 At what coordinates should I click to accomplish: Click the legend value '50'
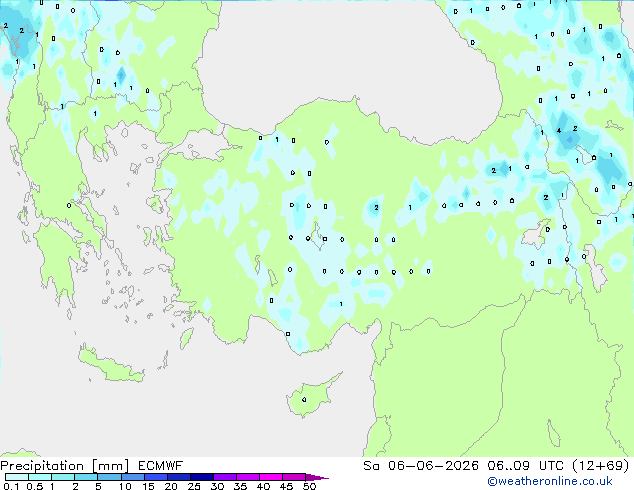pos(309,486)
